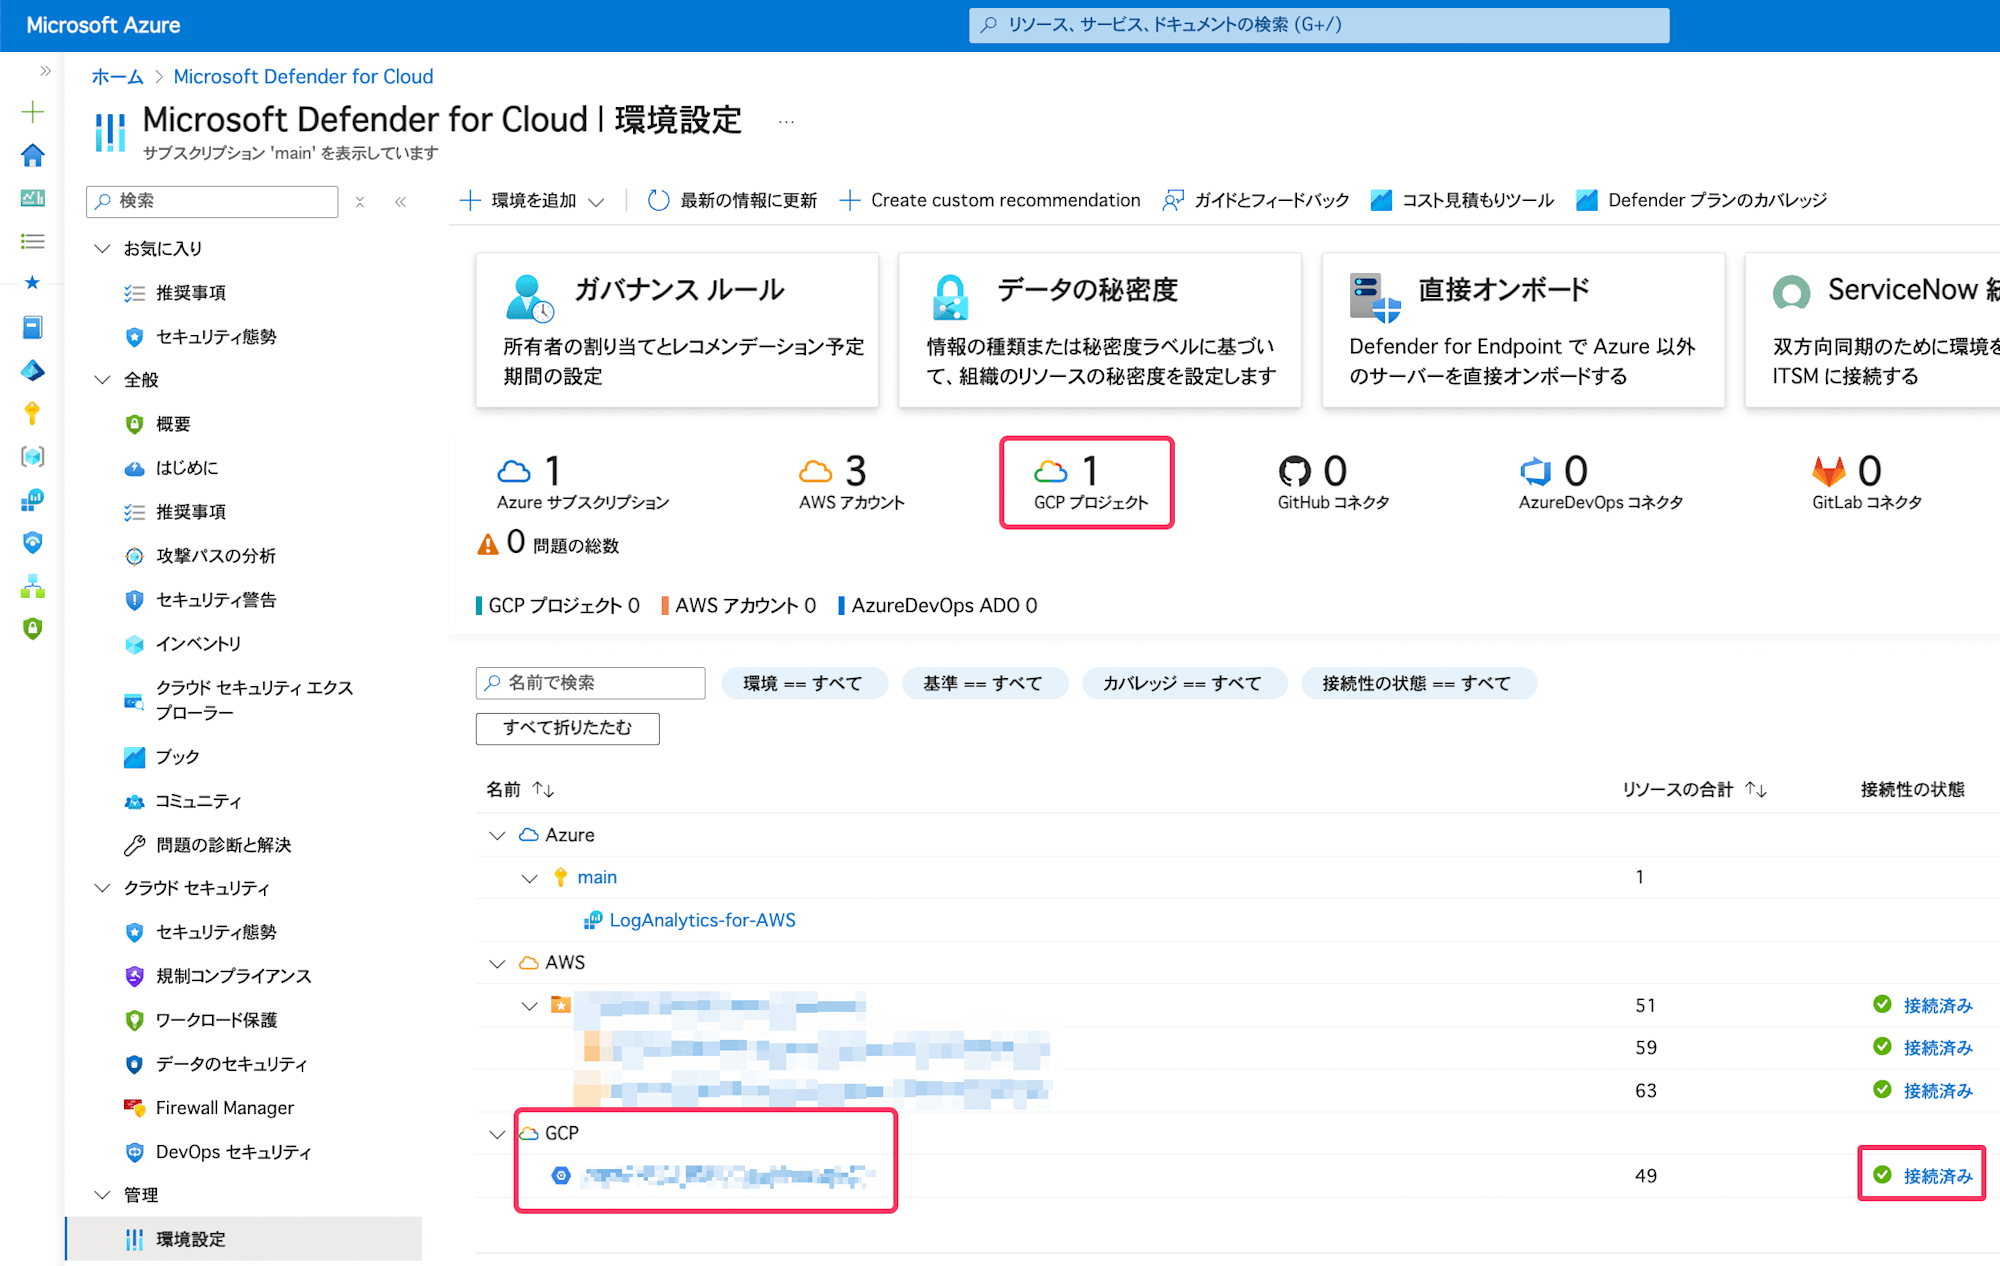Open Defender プランのカバレッジ

[1702, 201]
